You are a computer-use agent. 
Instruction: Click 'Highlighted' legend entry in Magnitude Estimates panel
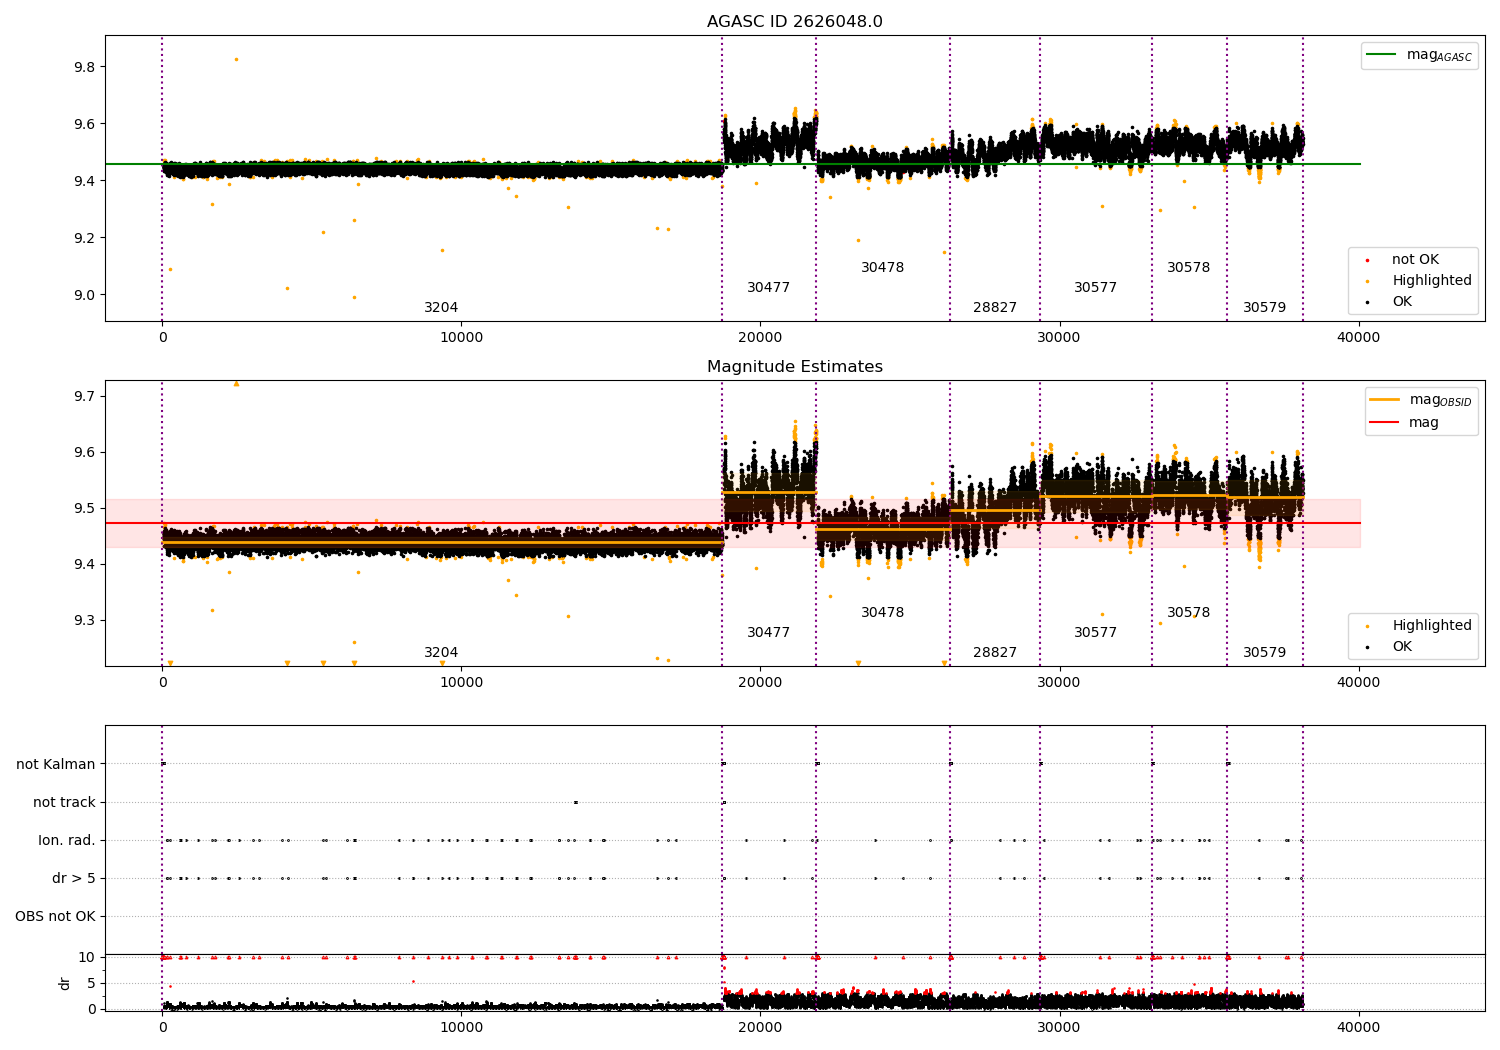1417,626
